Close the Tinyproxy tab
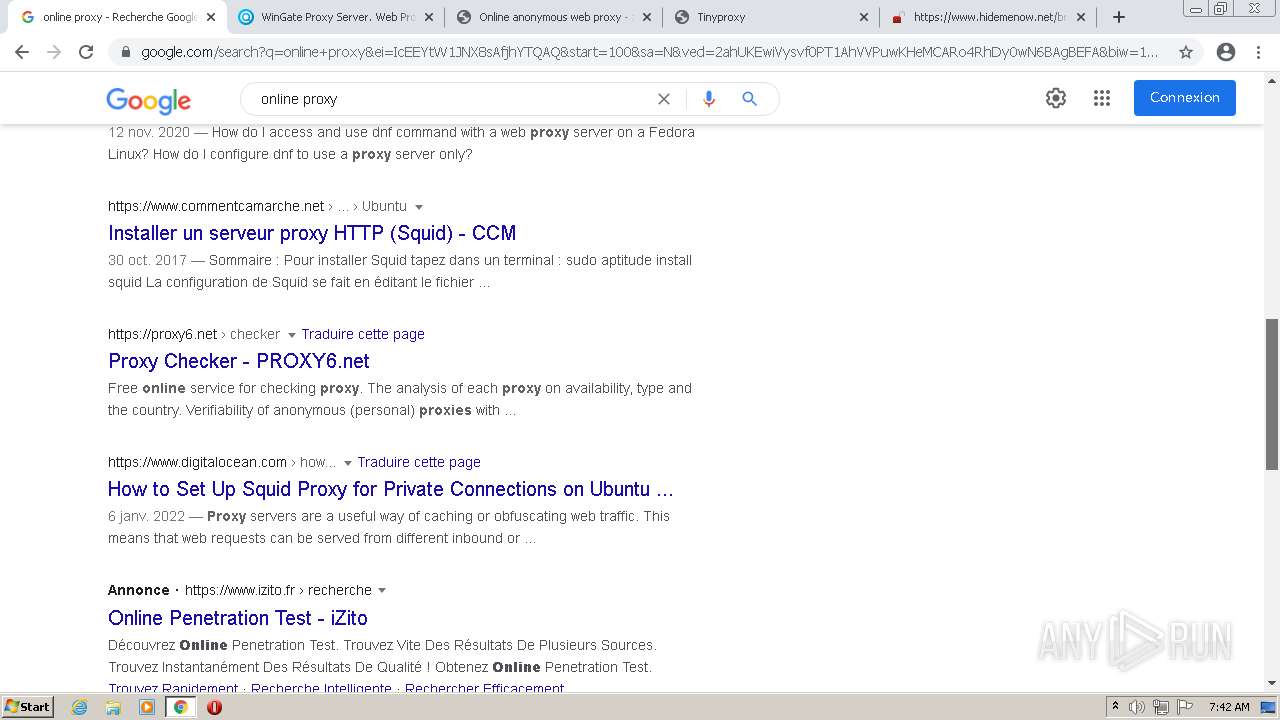Viewport: 1280px width, 720px height. [864, 17]
